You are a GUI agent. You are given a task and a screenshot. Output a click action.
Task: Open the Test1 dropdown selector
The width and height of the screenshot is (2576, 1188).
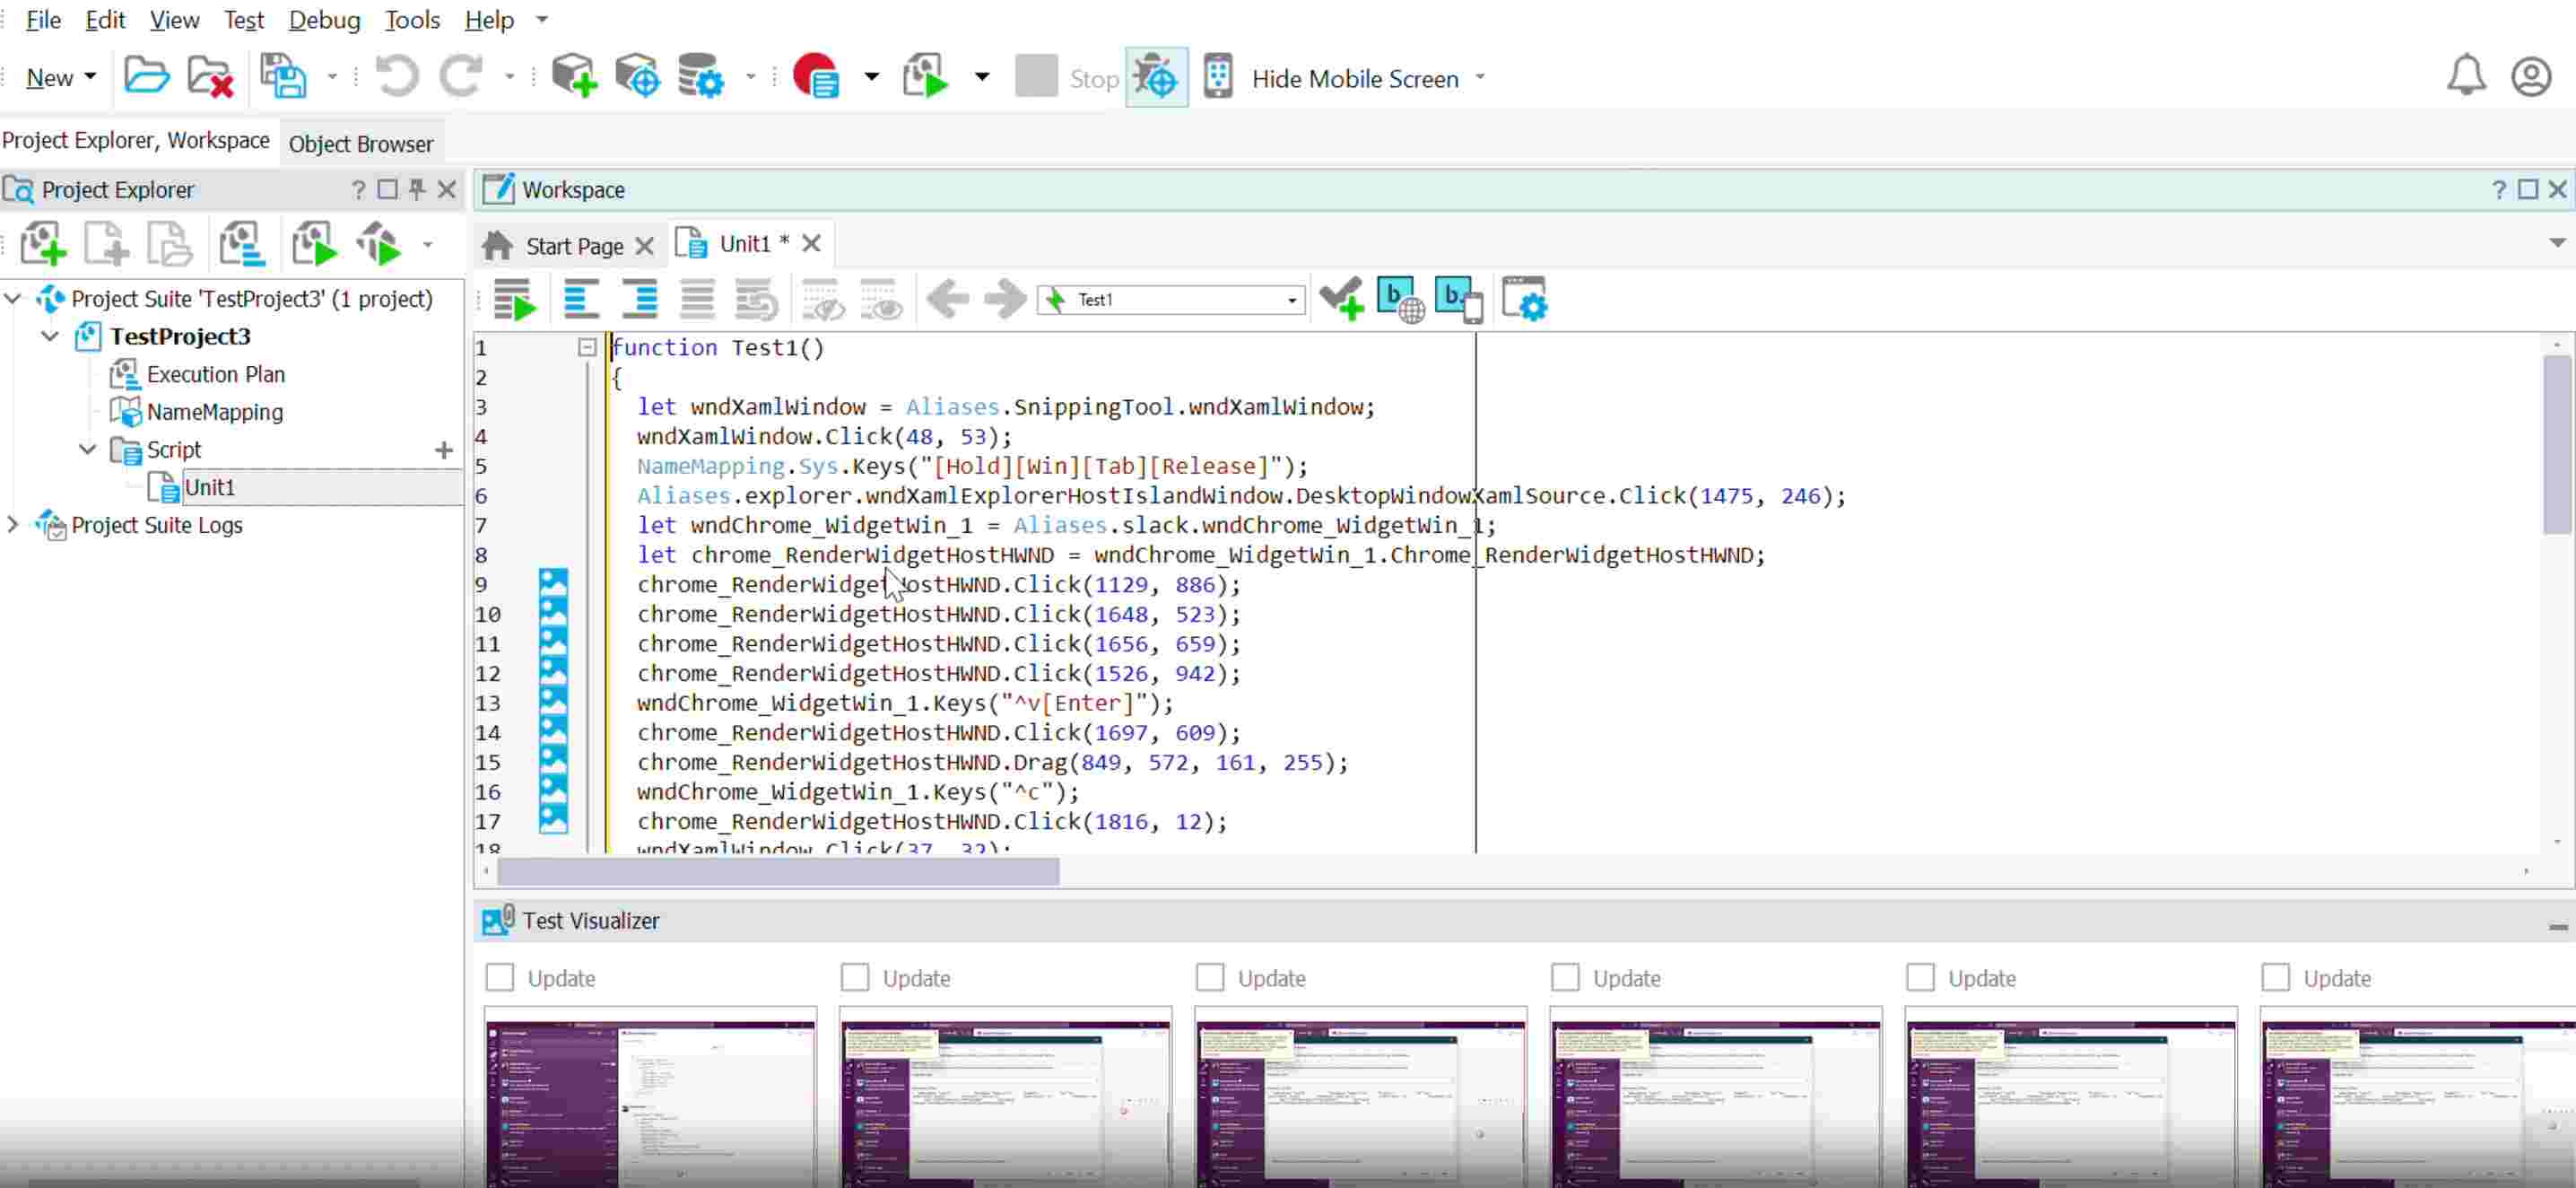click(1290, 299)
